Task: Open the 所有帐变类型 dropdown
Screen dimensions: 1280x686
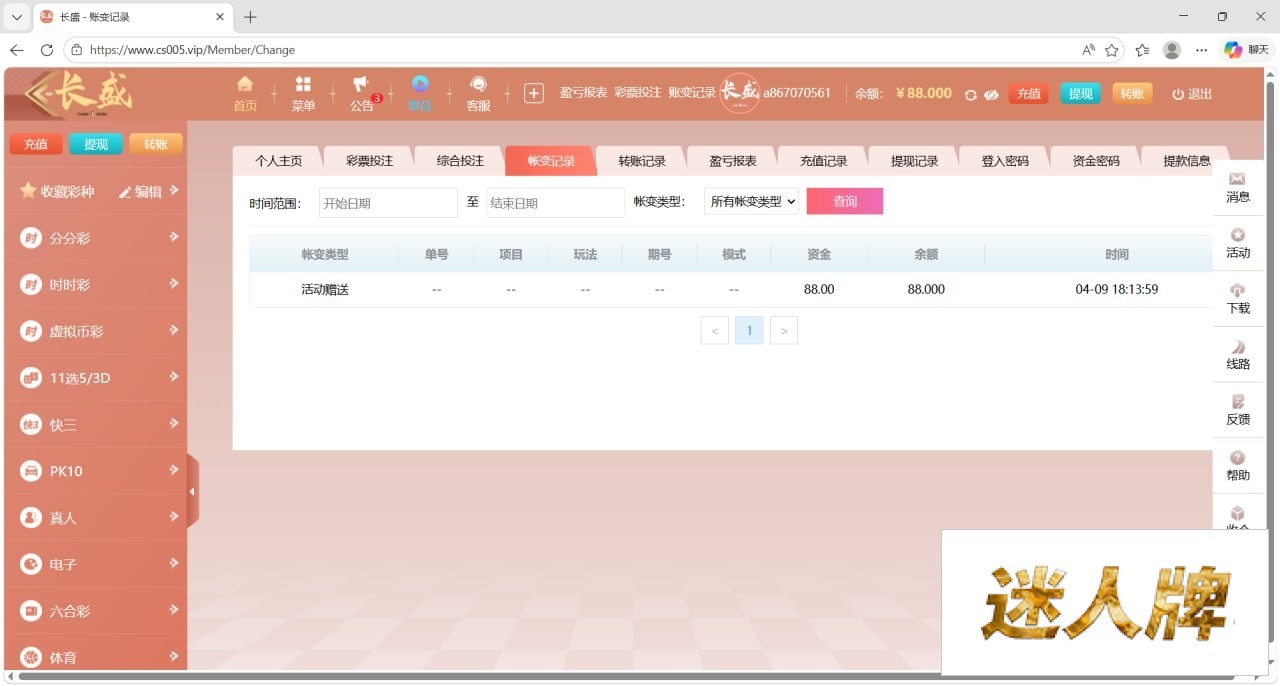Action: pos(752,202)
